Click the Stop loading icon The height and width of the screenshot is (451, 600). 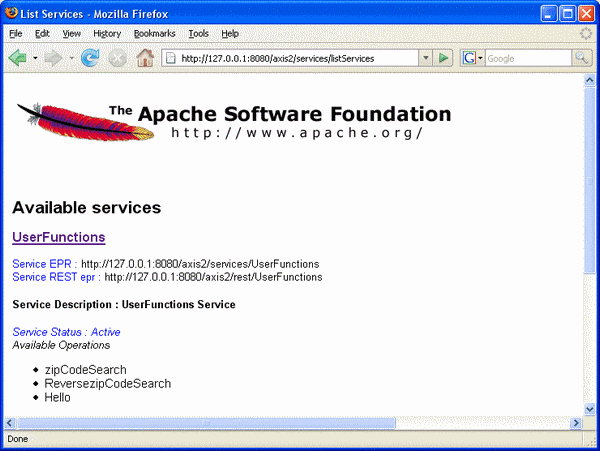click(118, 58)
